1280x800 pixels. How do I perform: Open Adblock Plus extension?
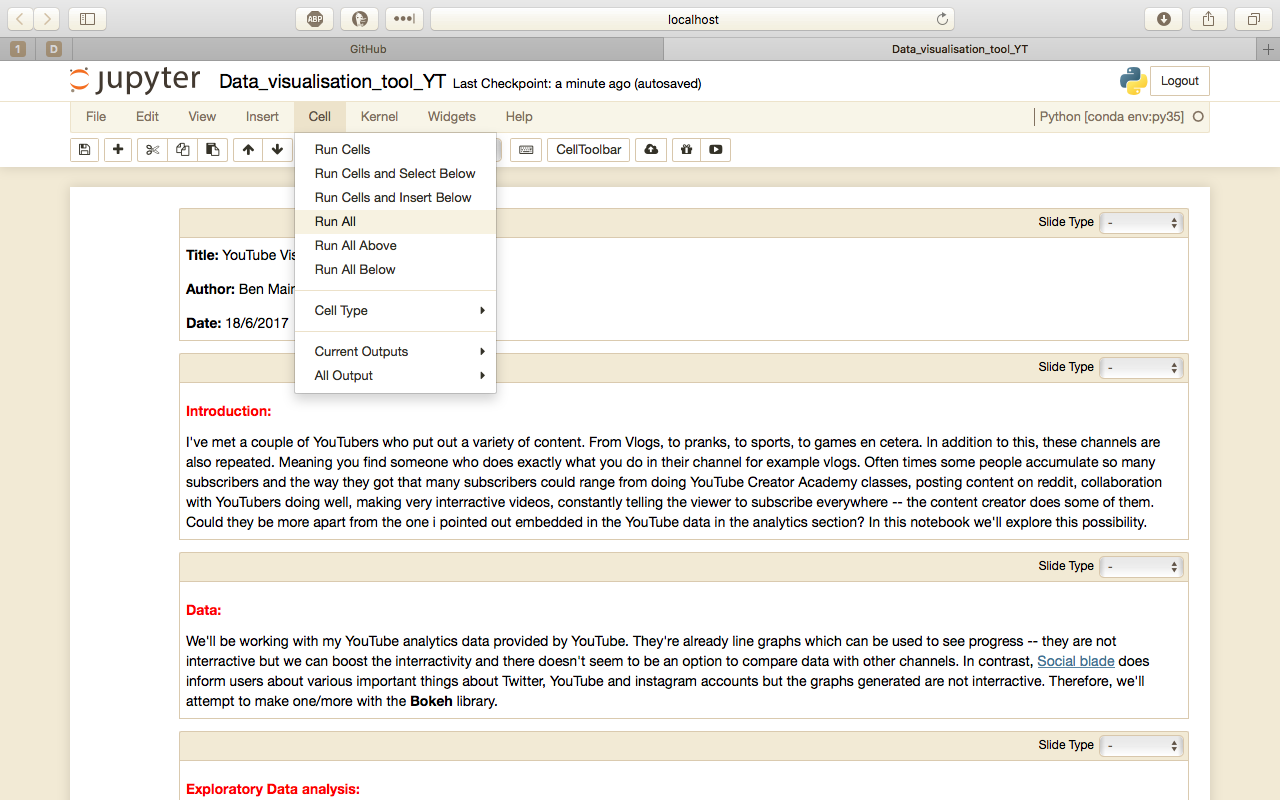click(x=315, y=19)
